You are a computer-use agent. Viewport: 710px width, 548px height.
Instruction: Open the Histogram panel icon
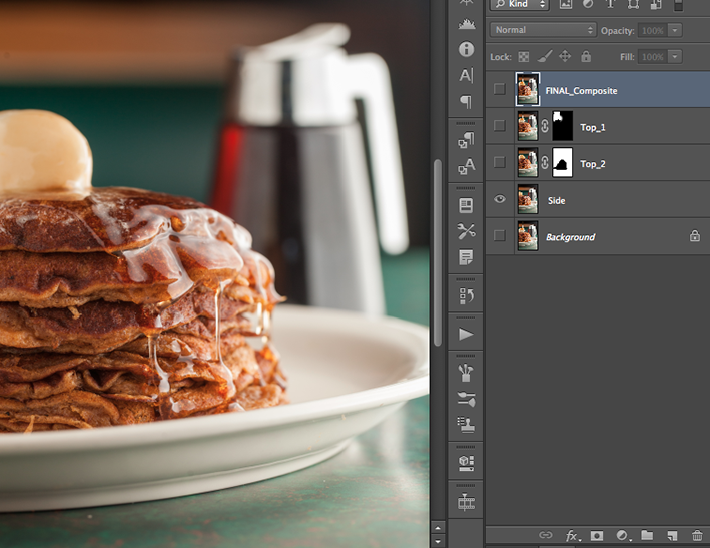(x=466, y=24)
